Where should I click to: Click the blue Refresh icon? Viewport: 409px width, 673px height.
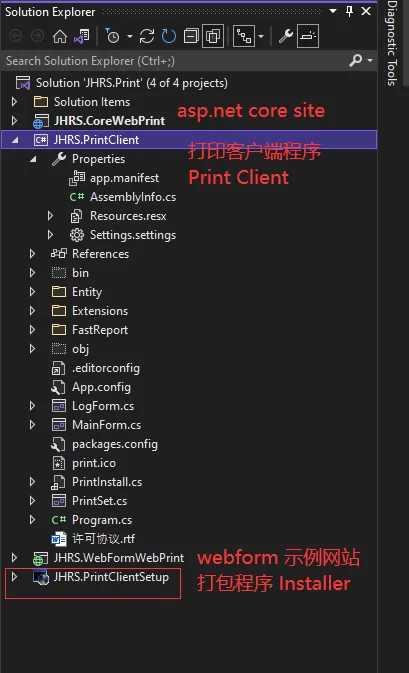(x=169, y=36)
